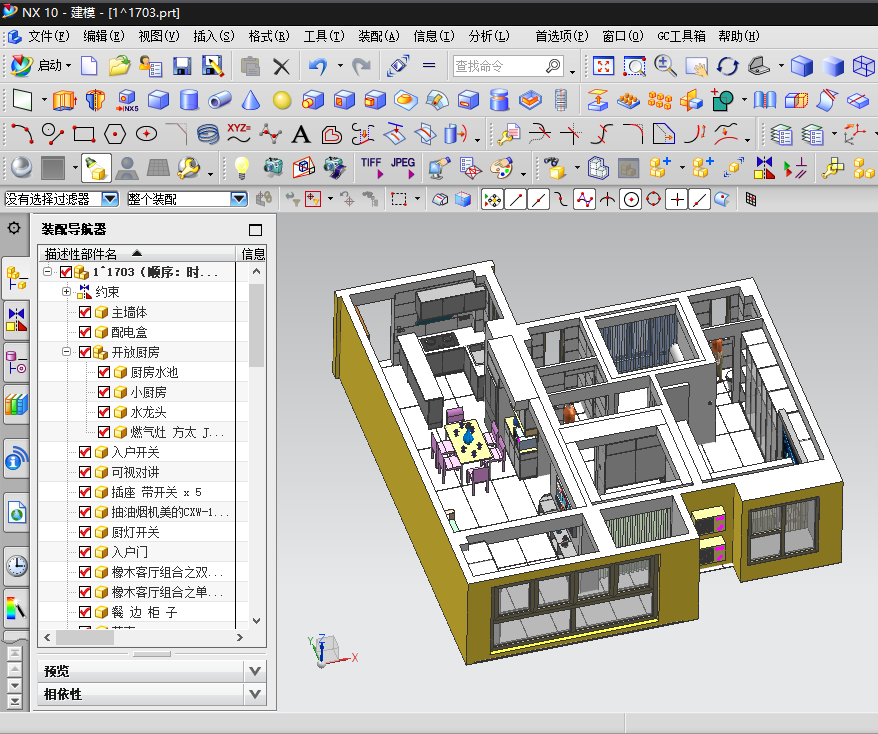Image resolution: width=878 pixels, height=734 pixels.
Task: Open the 装配(A) menu
Action: coord(377,36)
